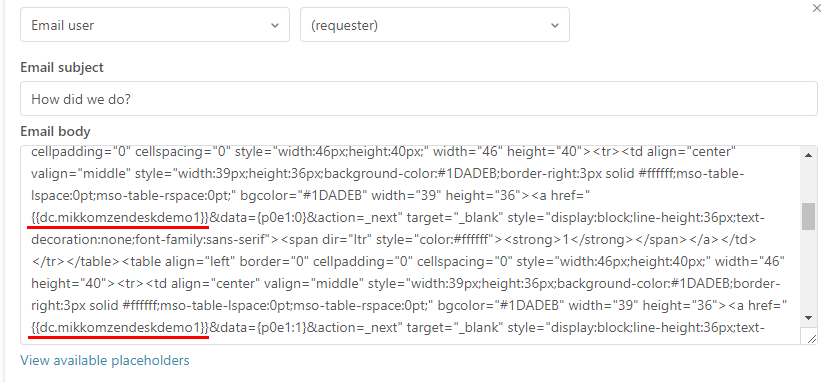The image size is (825, 383).
Task: Click the text area resize handle
Action: [811, 338]
